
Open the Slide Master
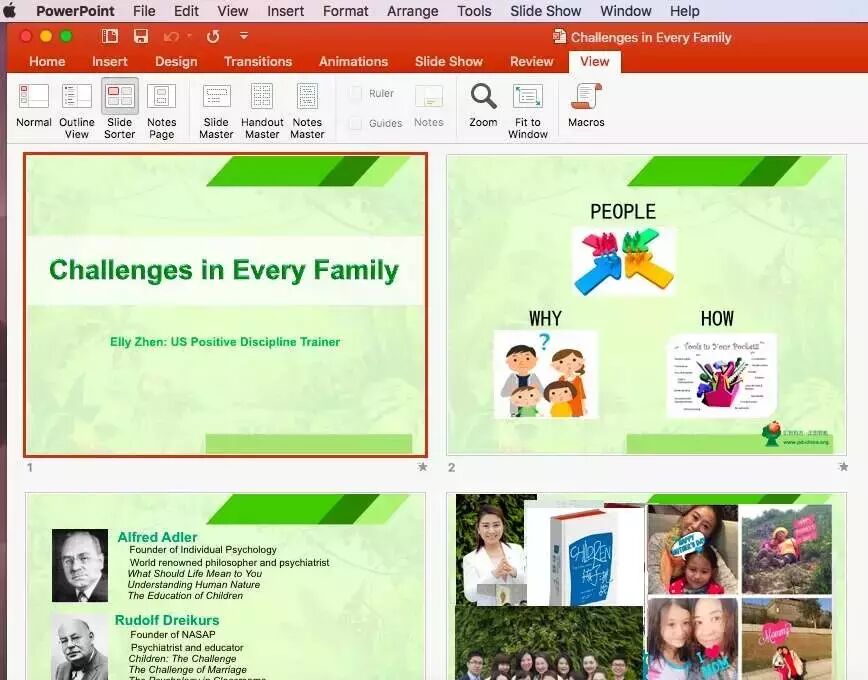(x=216, y=111)
